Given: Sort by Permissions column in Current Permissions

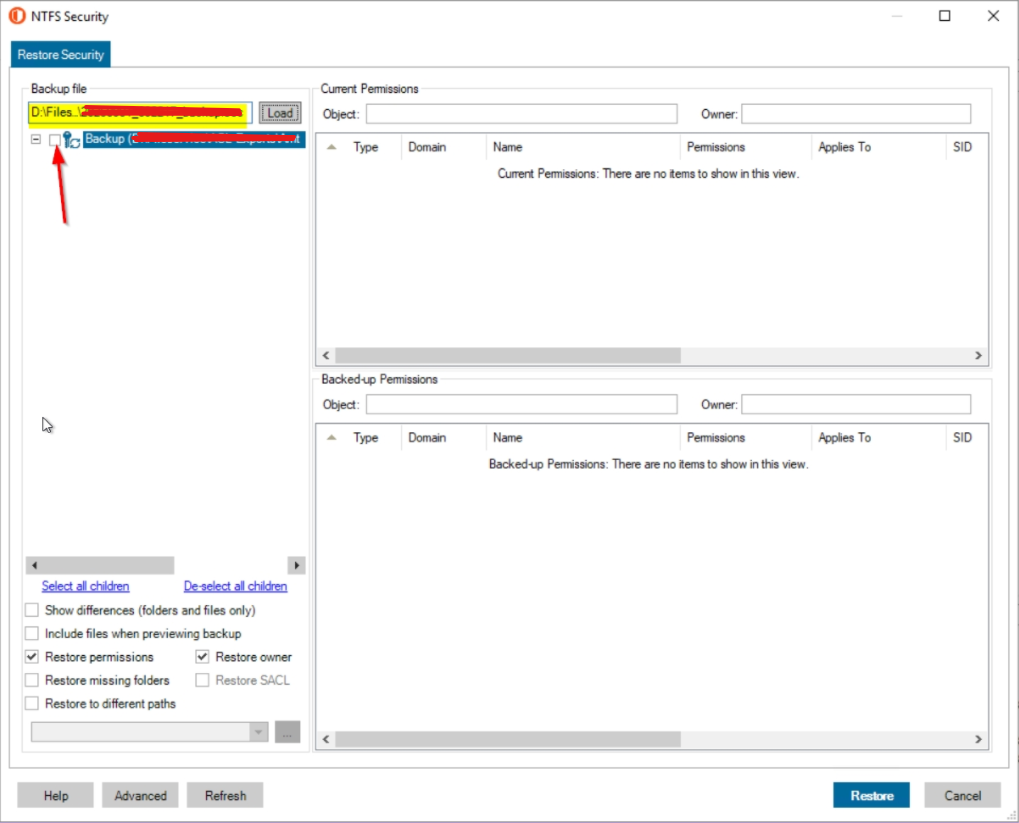Looking at the screenshot, I should point(715,147).
